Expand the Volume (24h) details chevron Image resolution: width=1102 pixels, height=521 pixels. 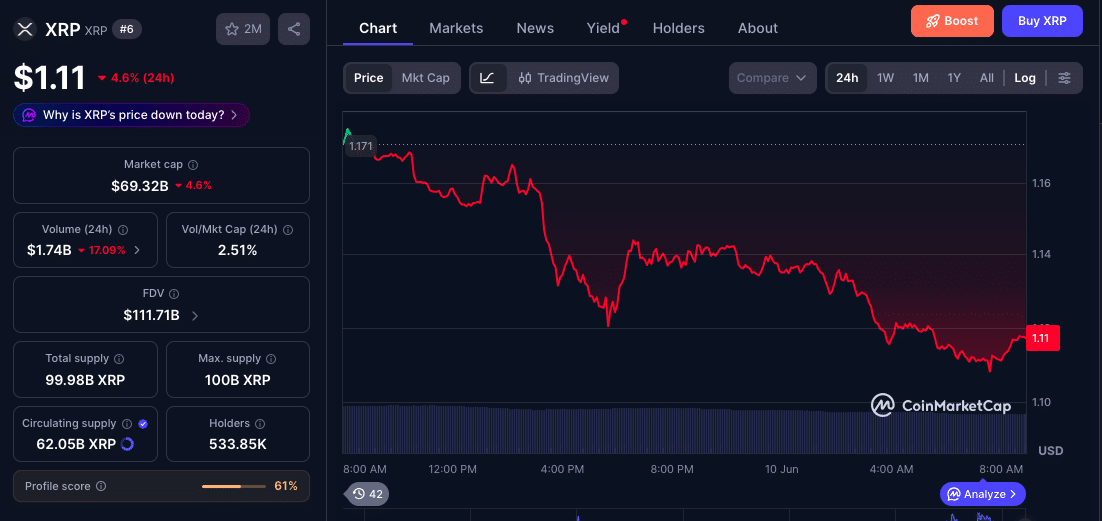click(x=137, y=250)
